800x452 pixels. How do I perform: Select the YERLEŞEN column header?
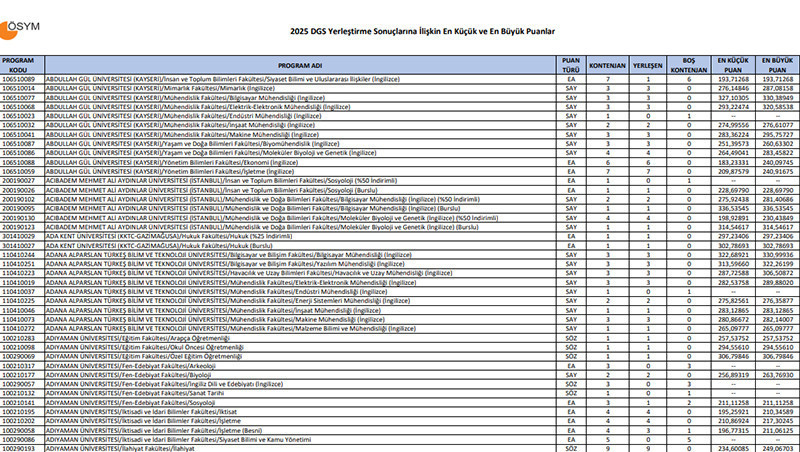point(648,65)
